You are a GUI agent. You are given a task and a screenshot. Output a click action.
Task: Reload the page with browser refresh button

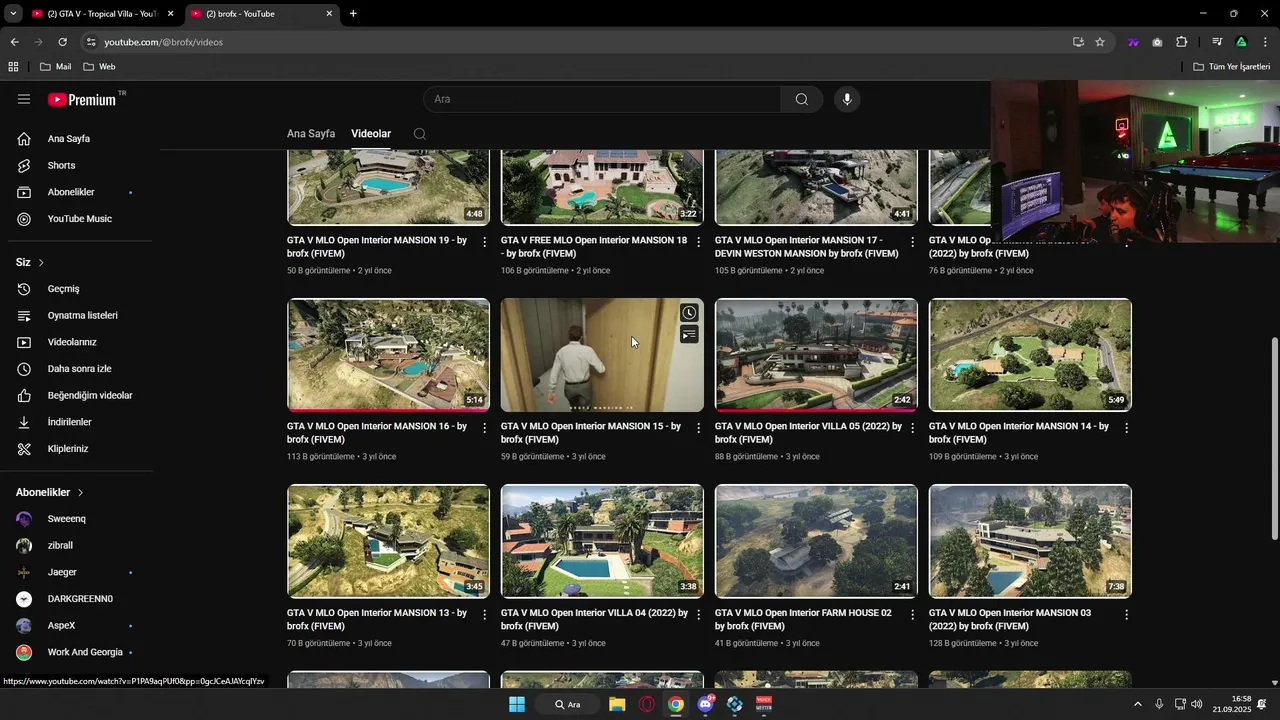(x=62, y=42)
